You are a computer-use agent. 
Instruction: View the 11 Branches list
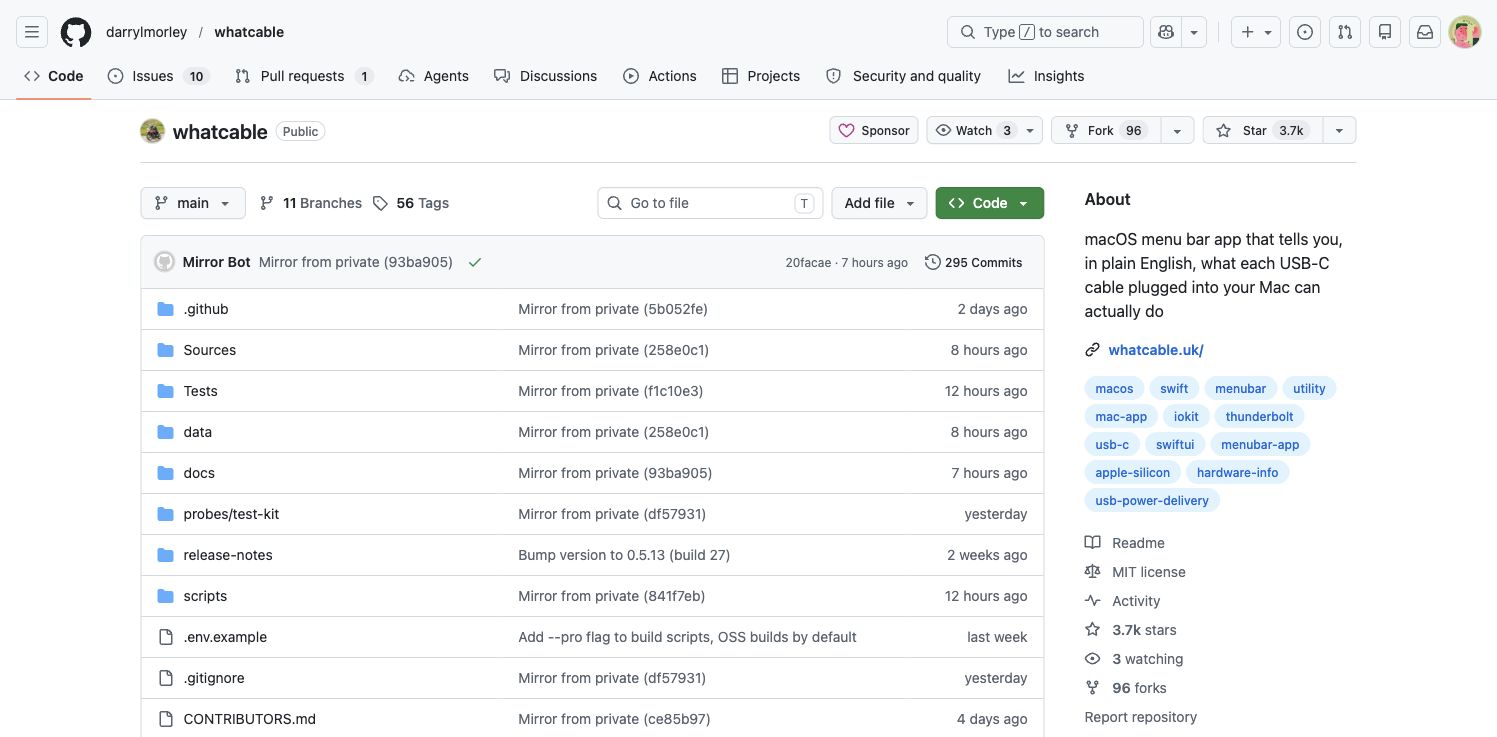click(x=310, y=203)
